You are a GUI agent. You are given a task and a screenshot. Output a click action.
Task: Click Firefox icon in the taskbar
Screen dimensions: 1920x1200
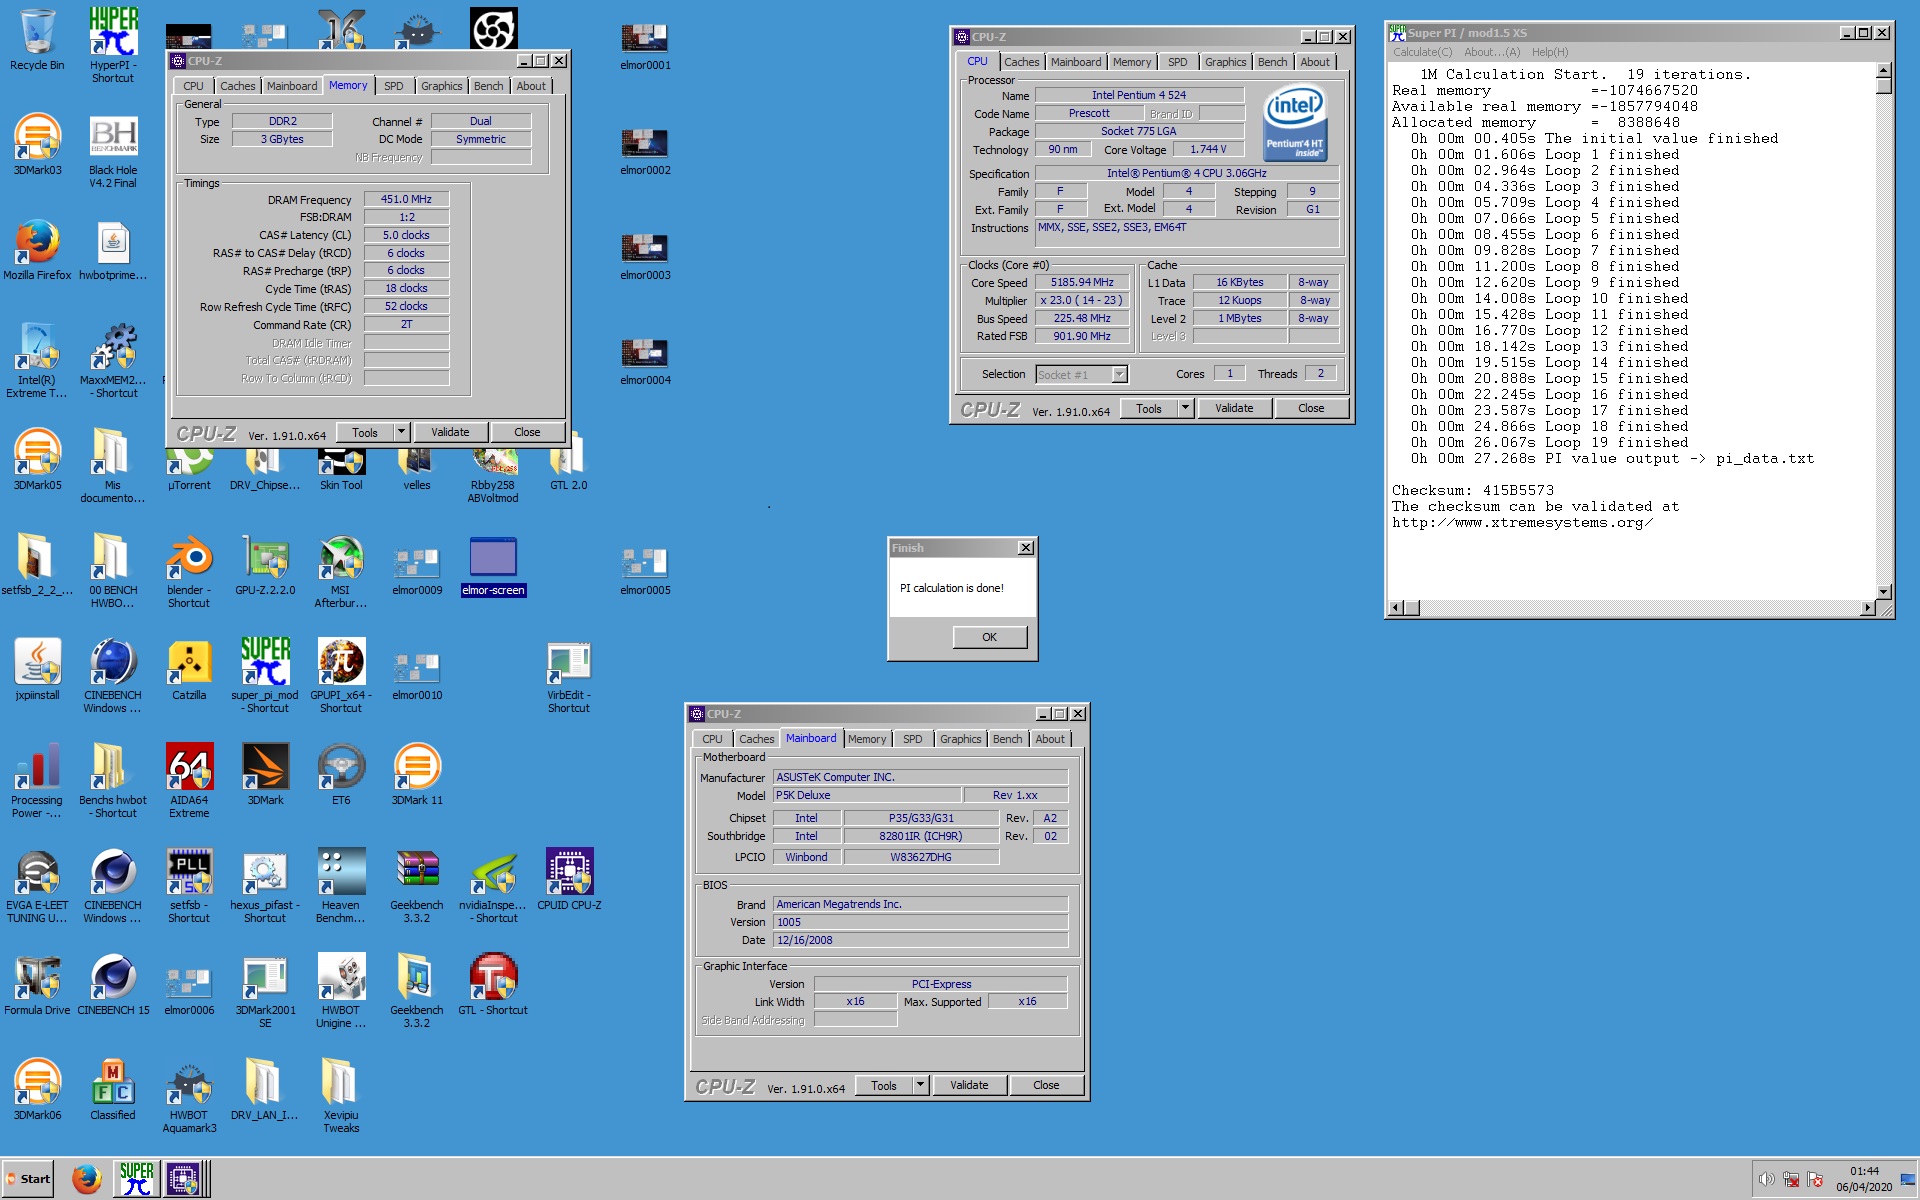pyautogui.click(x=87, y=1179)
